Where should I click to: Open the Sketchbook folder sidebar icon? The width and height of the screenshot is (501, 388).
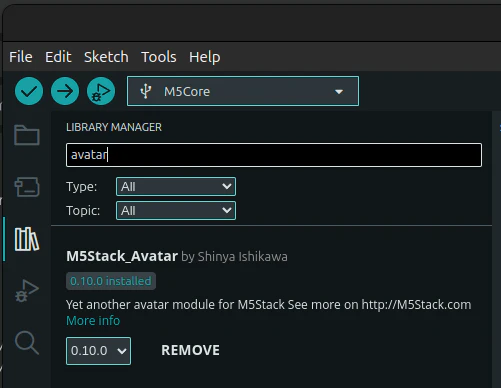point(27,135)
